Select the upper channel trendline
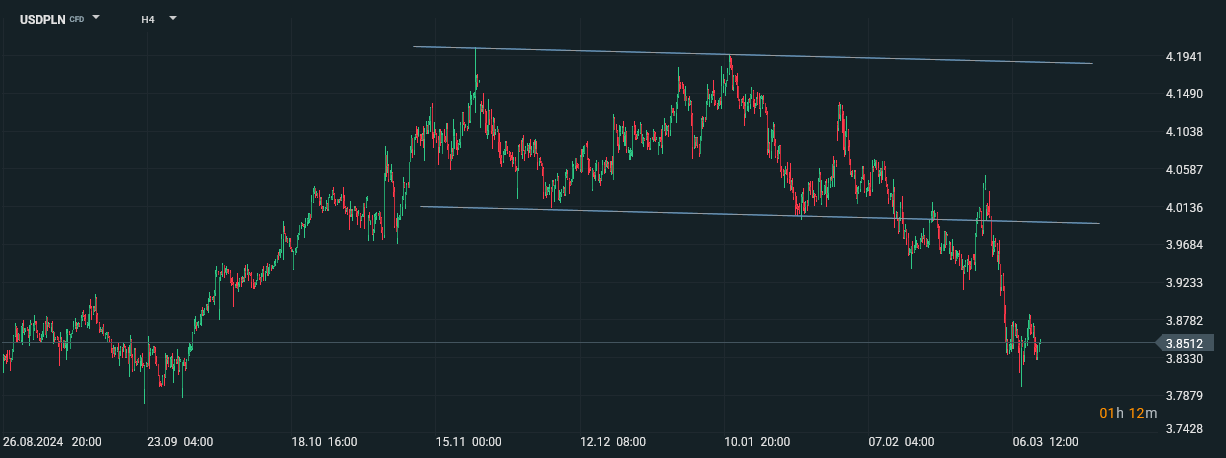 click(752, 55)
